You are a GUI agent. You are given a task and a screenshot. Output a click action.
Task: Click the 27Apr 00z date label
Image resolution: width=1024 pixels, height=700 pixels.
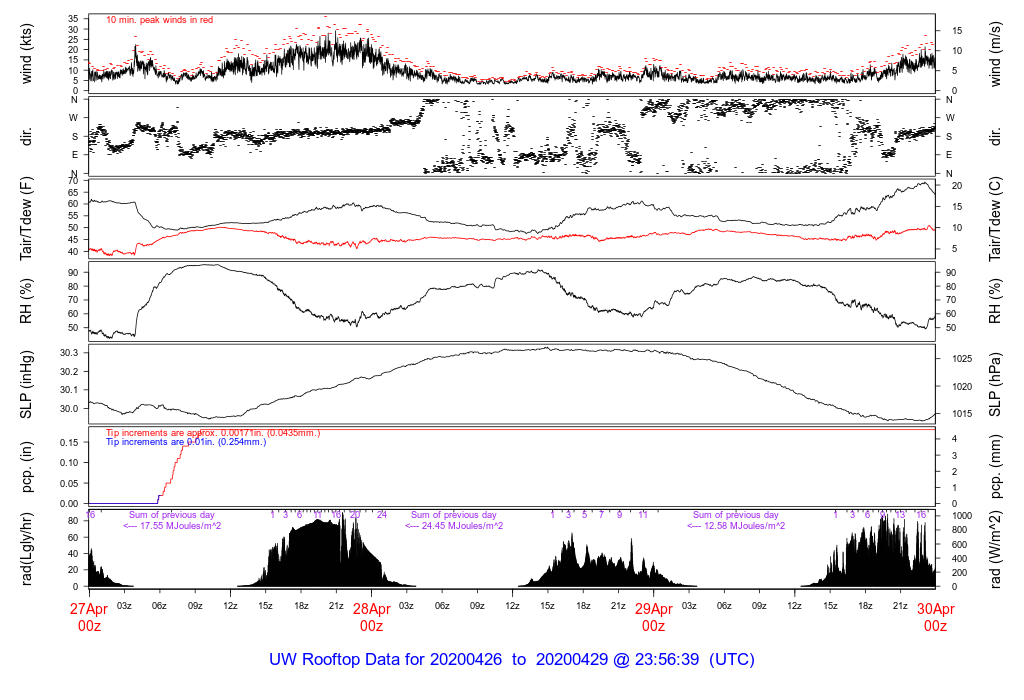[x=89, y=617]
